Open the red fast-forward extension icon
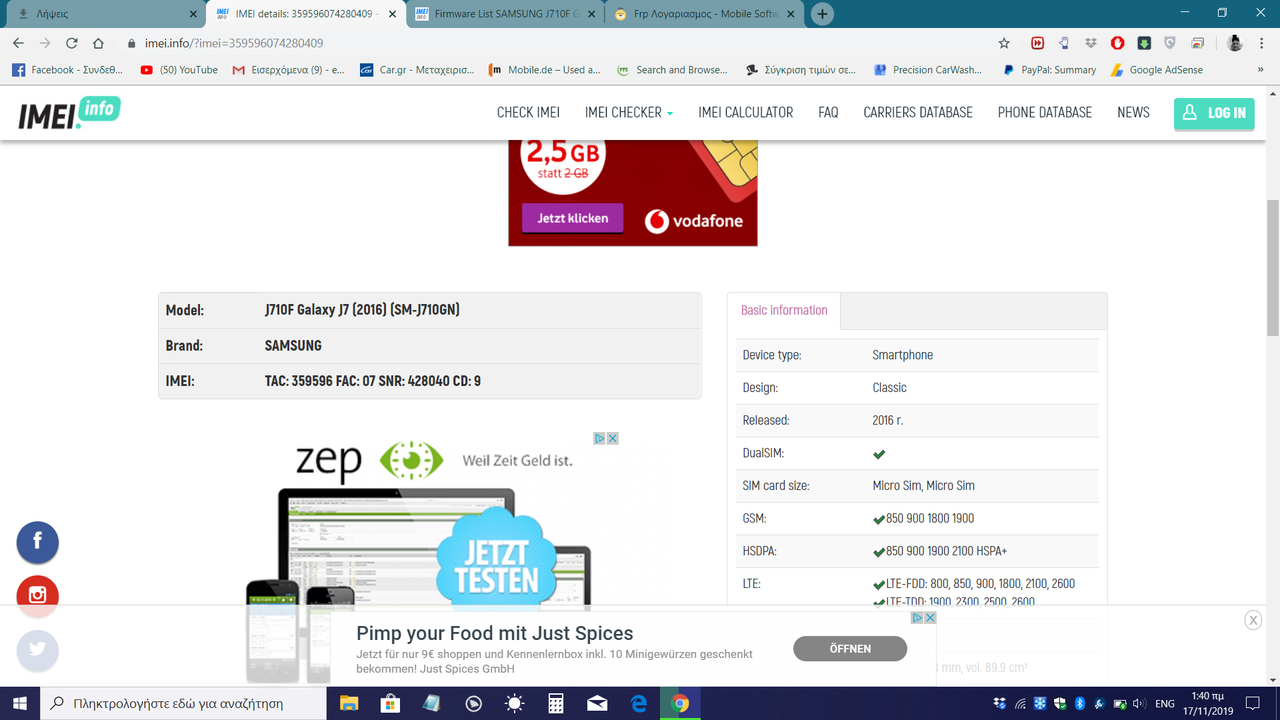 (x=1037, y=43)
